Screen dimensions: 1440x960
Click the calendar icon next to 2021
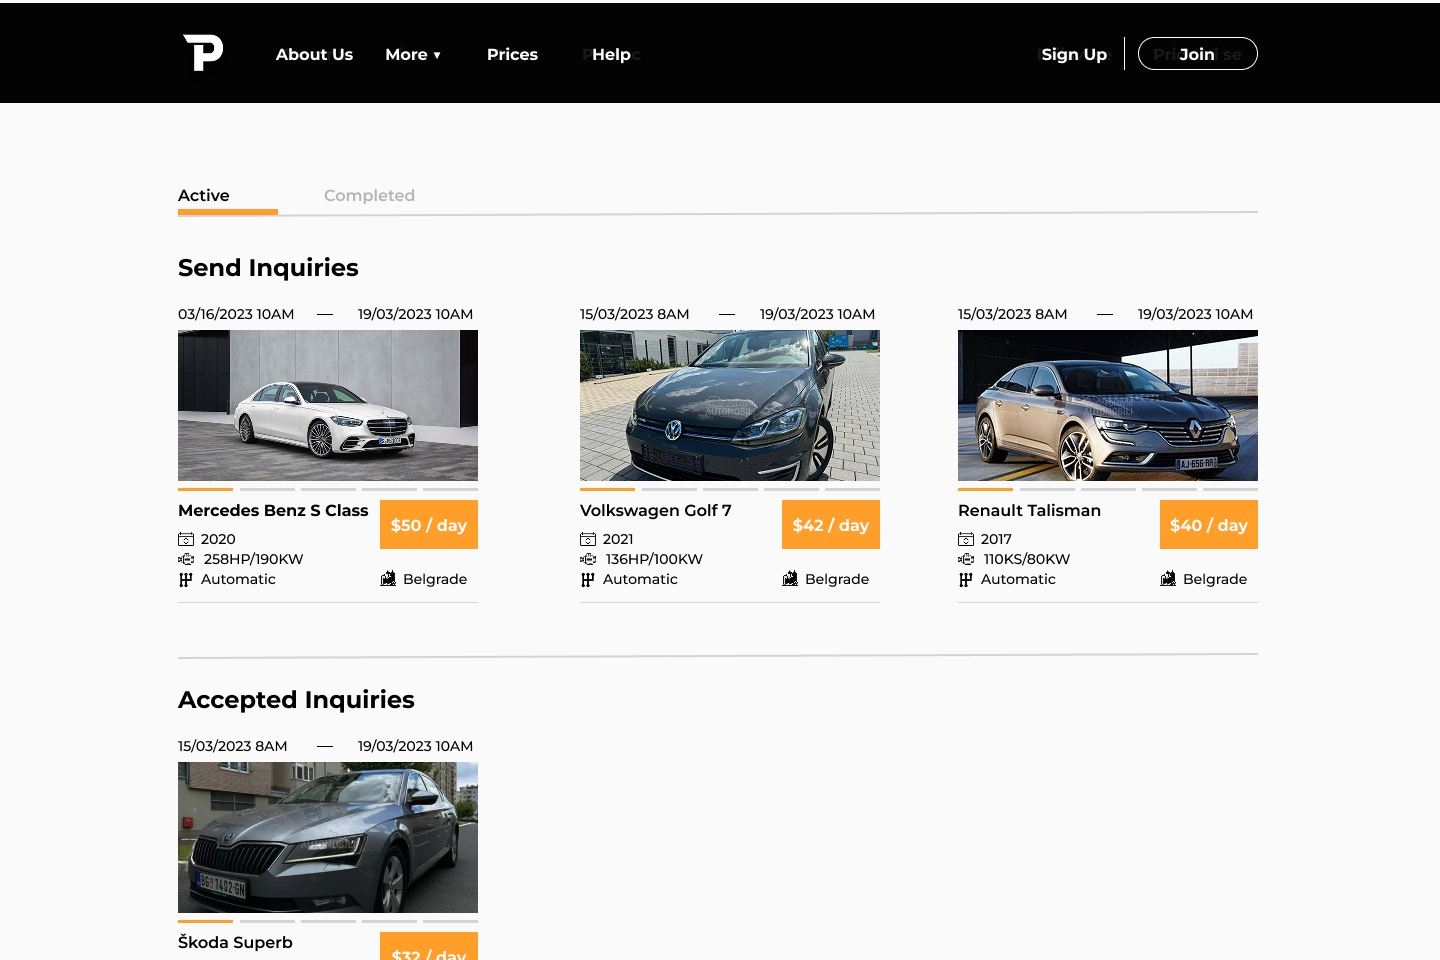[588, 539]
